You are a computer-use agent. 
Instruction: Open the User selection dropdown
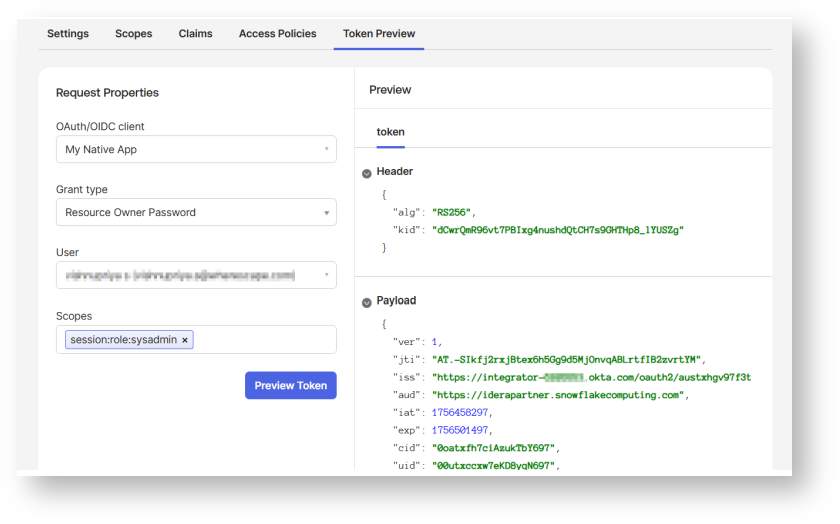click(x=196, y=275)
